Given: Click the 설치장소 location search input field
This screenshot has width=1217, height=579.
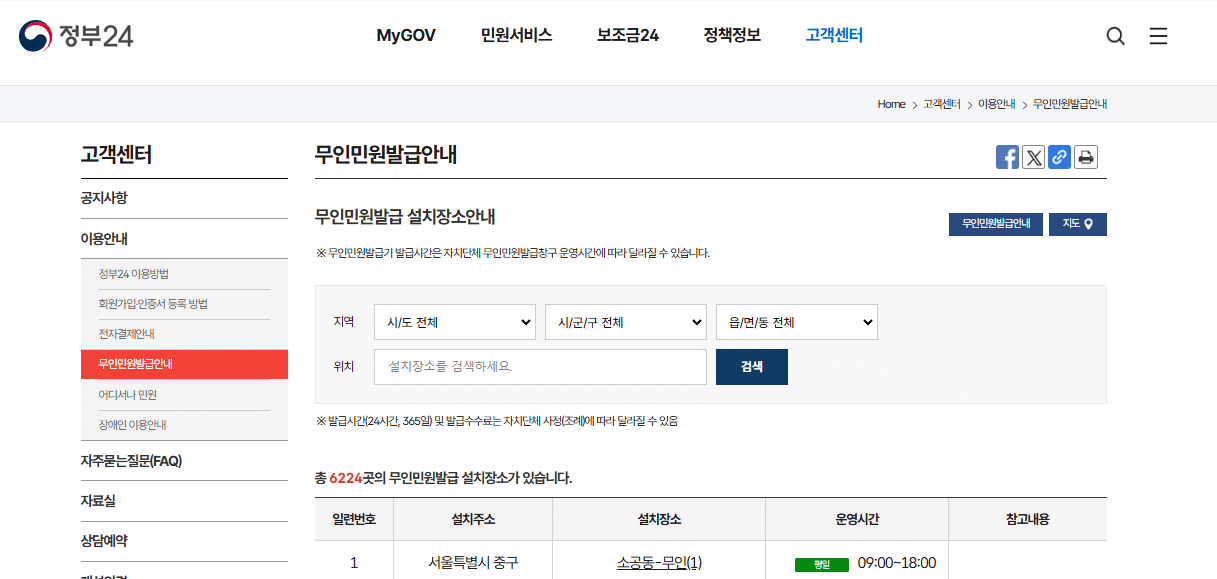Looking at the screenshot, I should (x=540, y=367).
